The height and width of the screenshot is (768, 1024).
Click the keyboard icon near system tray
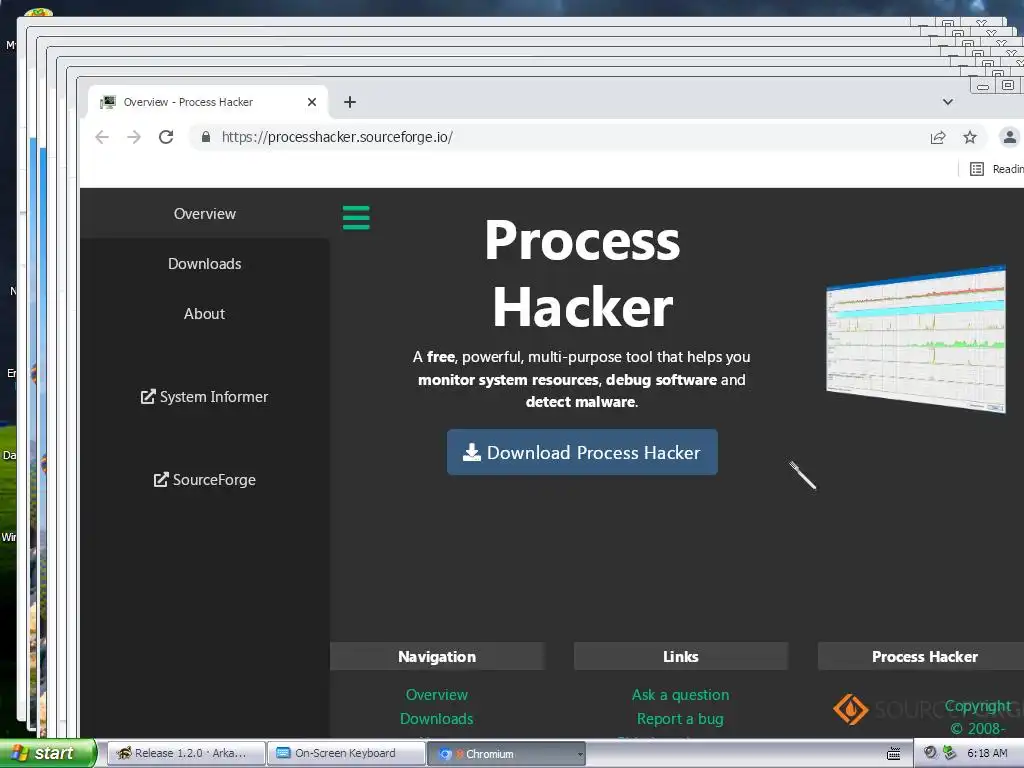(893, 754)
